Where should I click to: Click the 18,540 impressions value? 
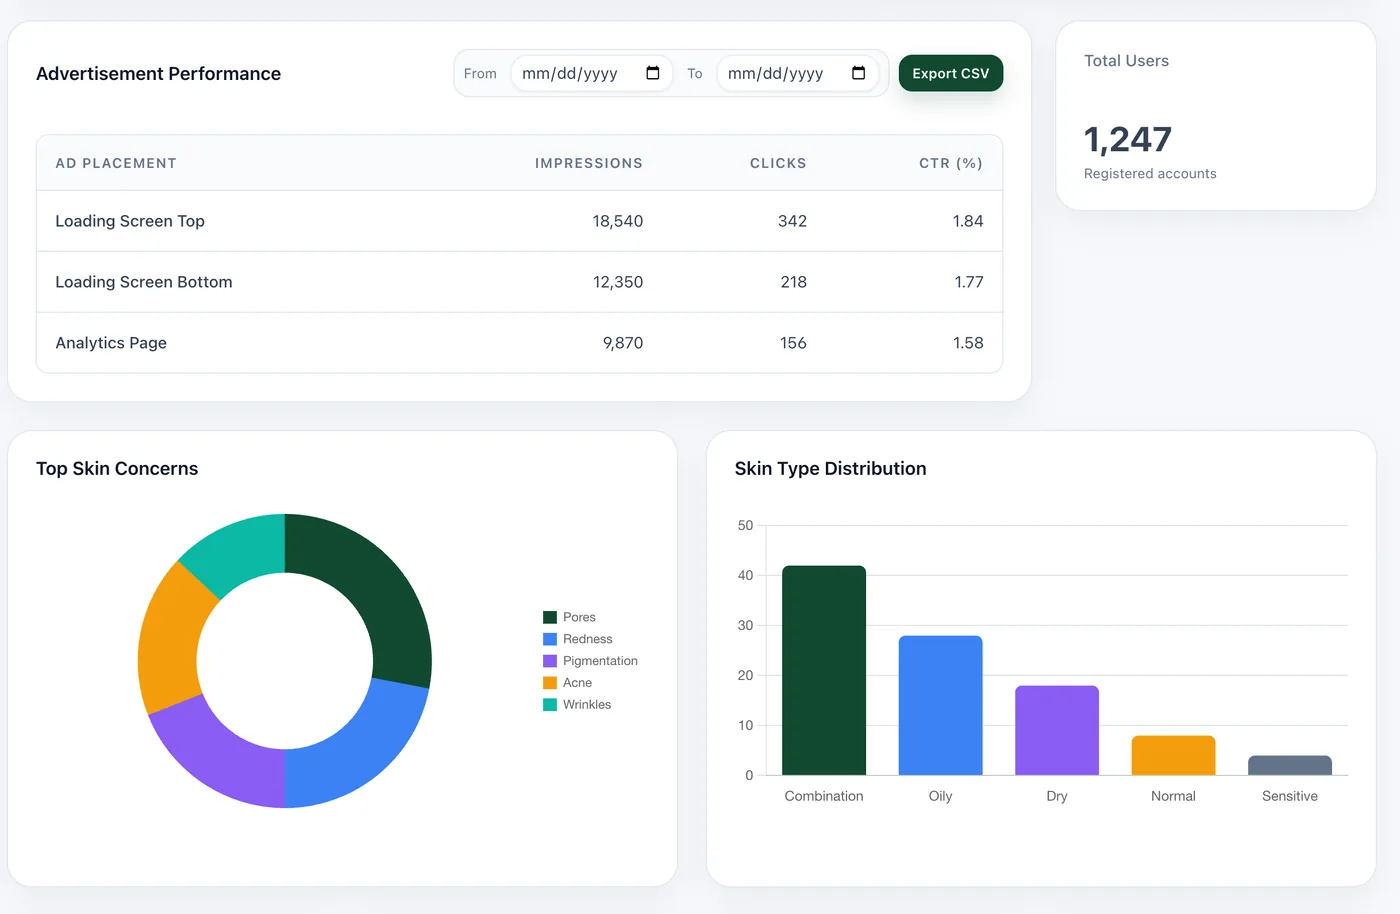618,221
